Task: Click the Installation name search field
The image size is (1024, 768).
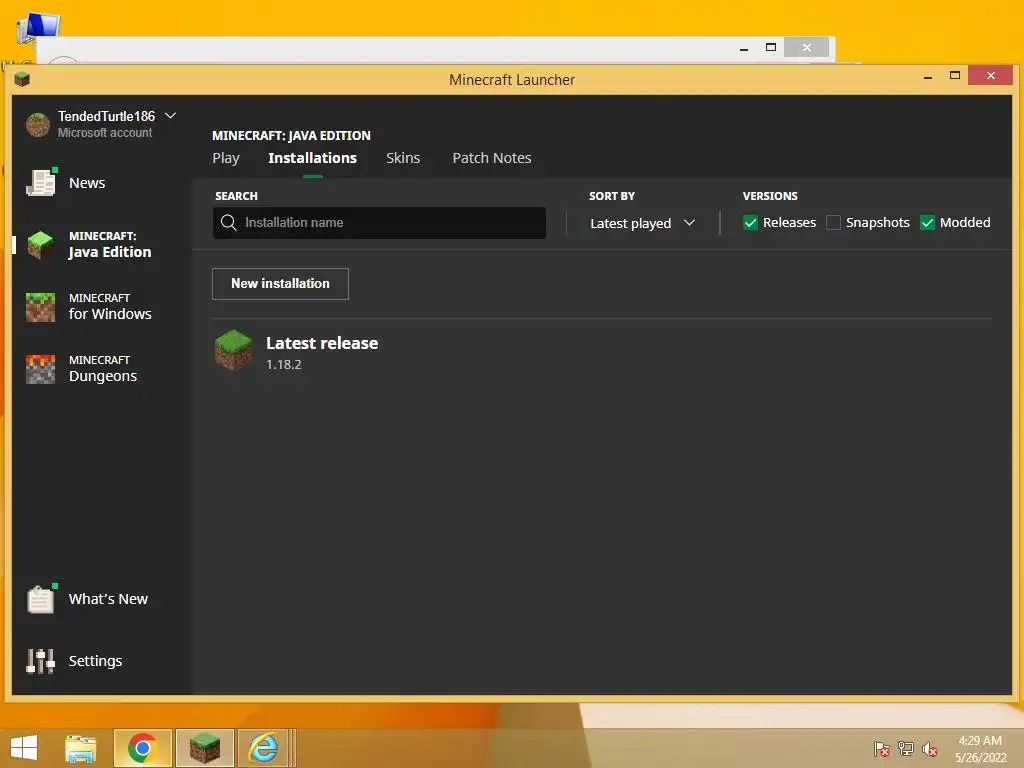Action: point(379,223)
